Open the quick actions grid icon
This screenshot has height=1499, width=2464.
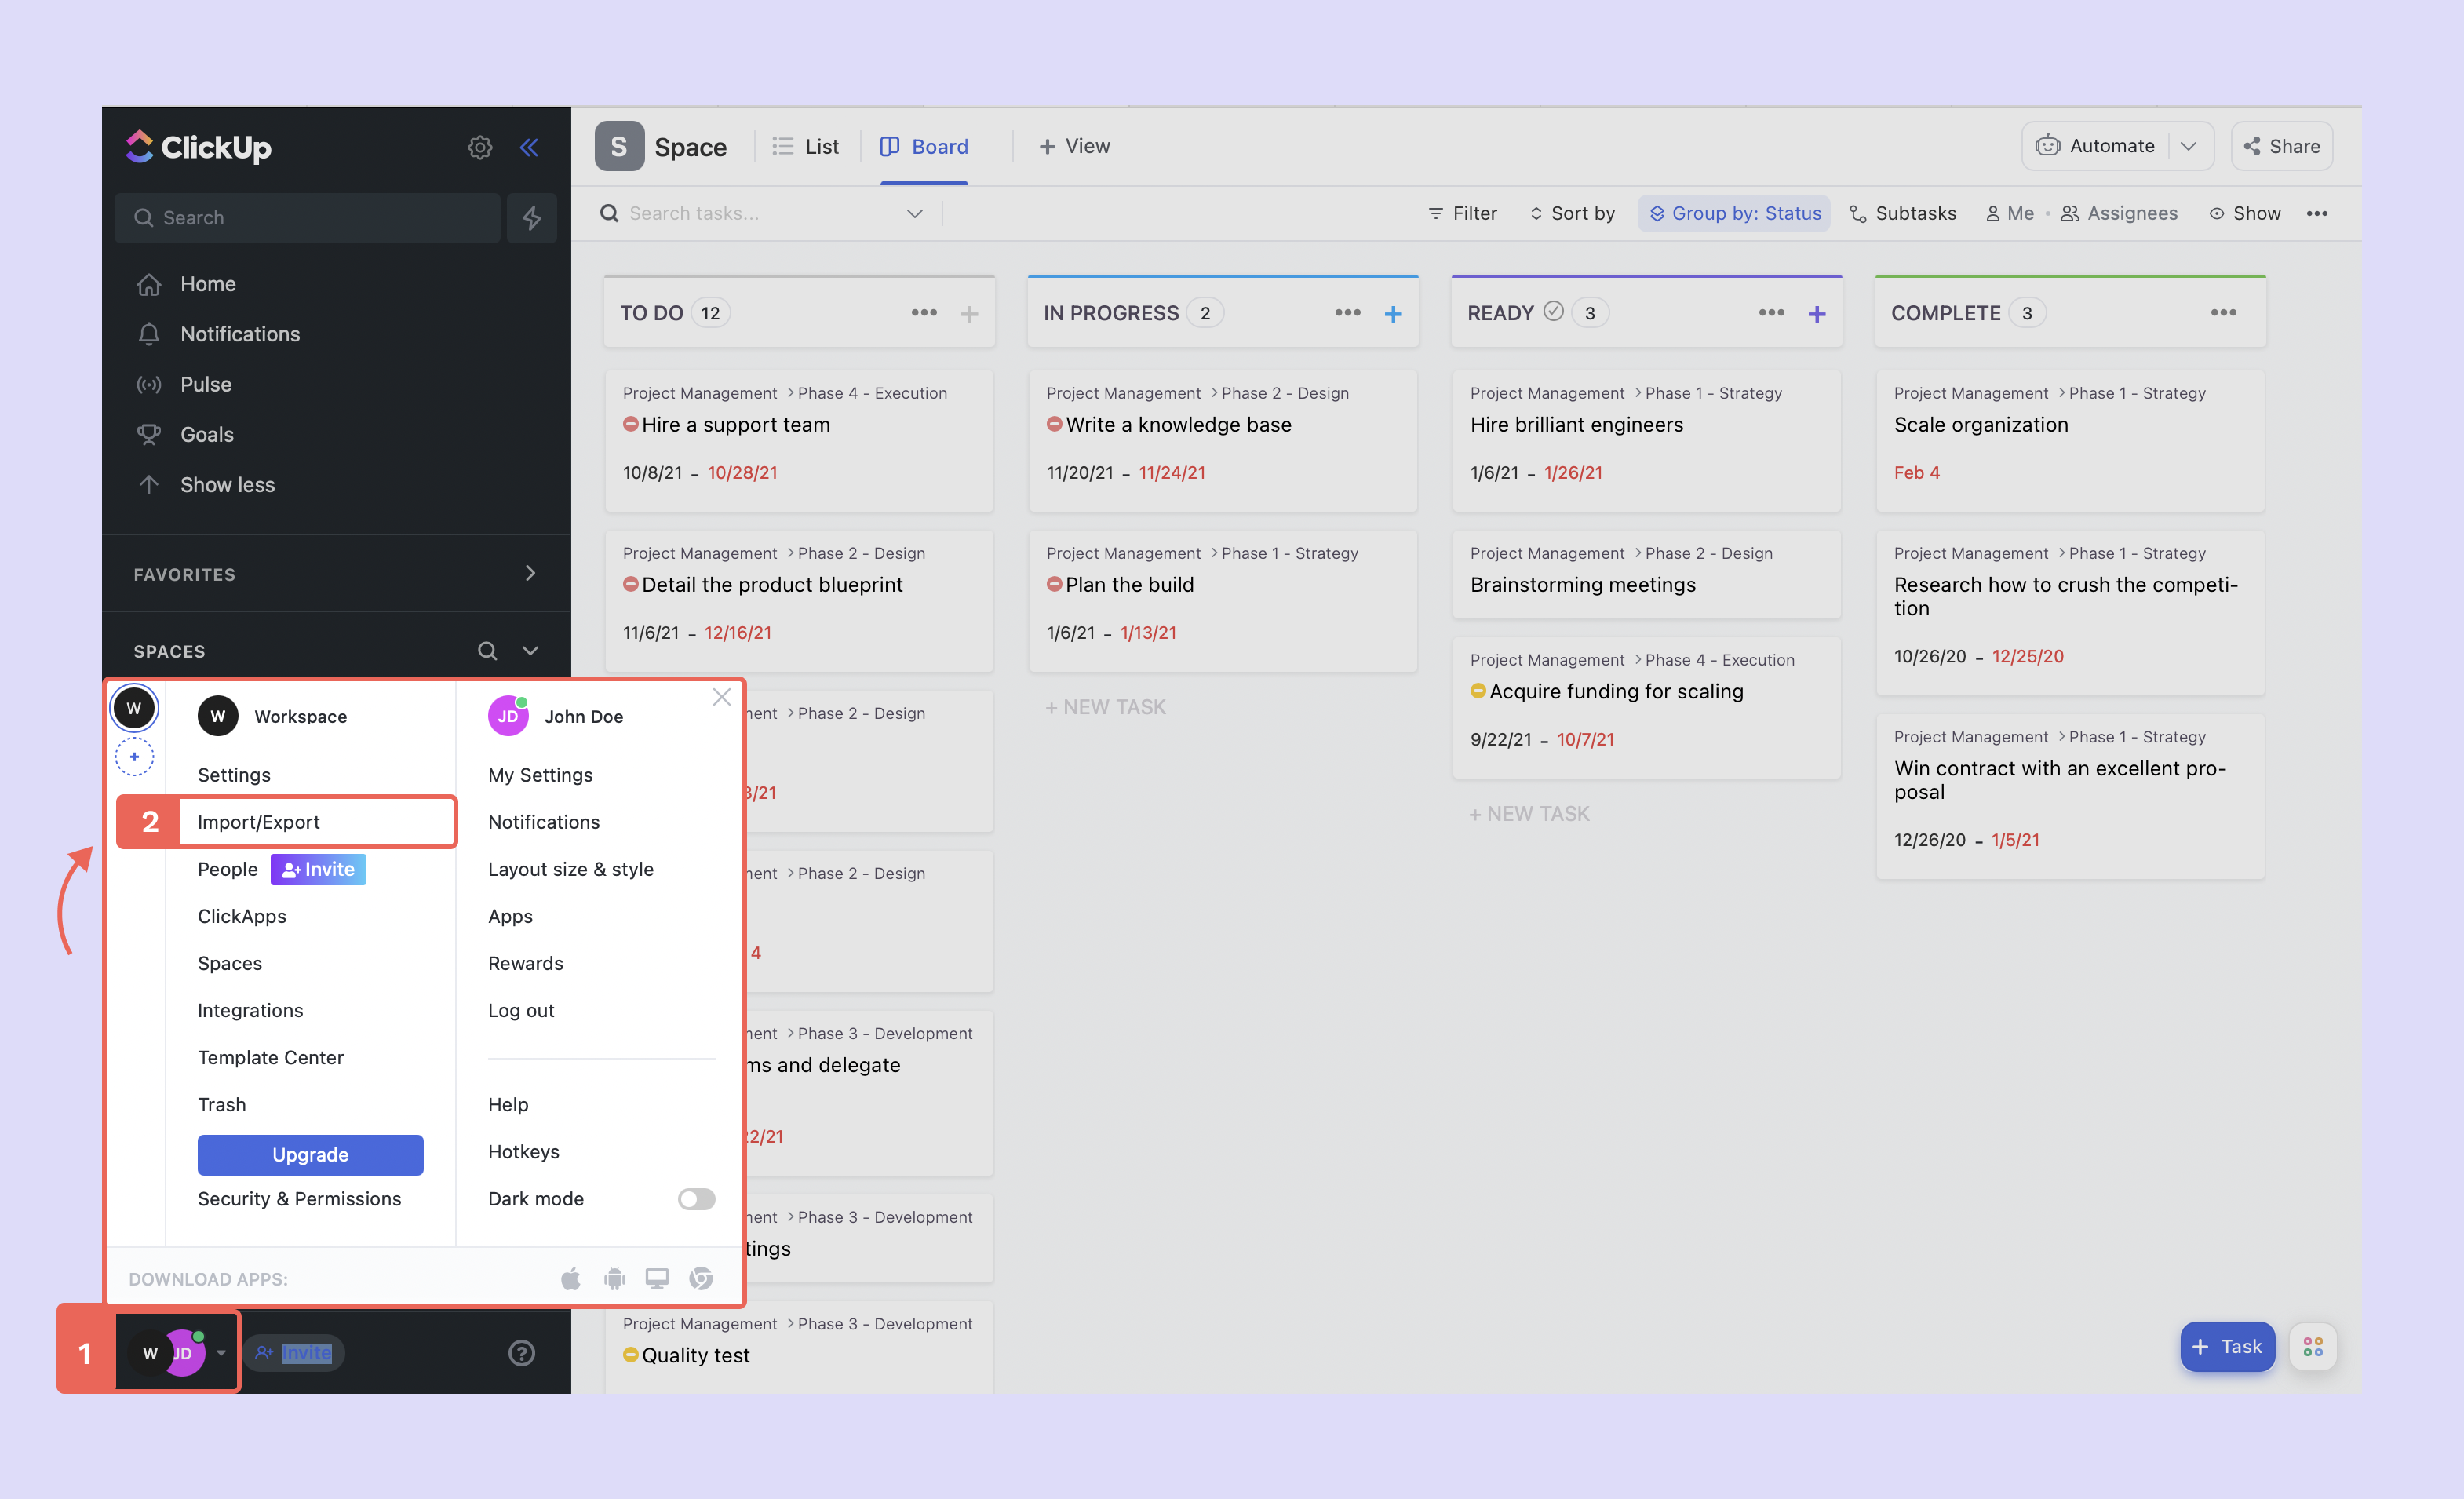tap(2313, 1347)
